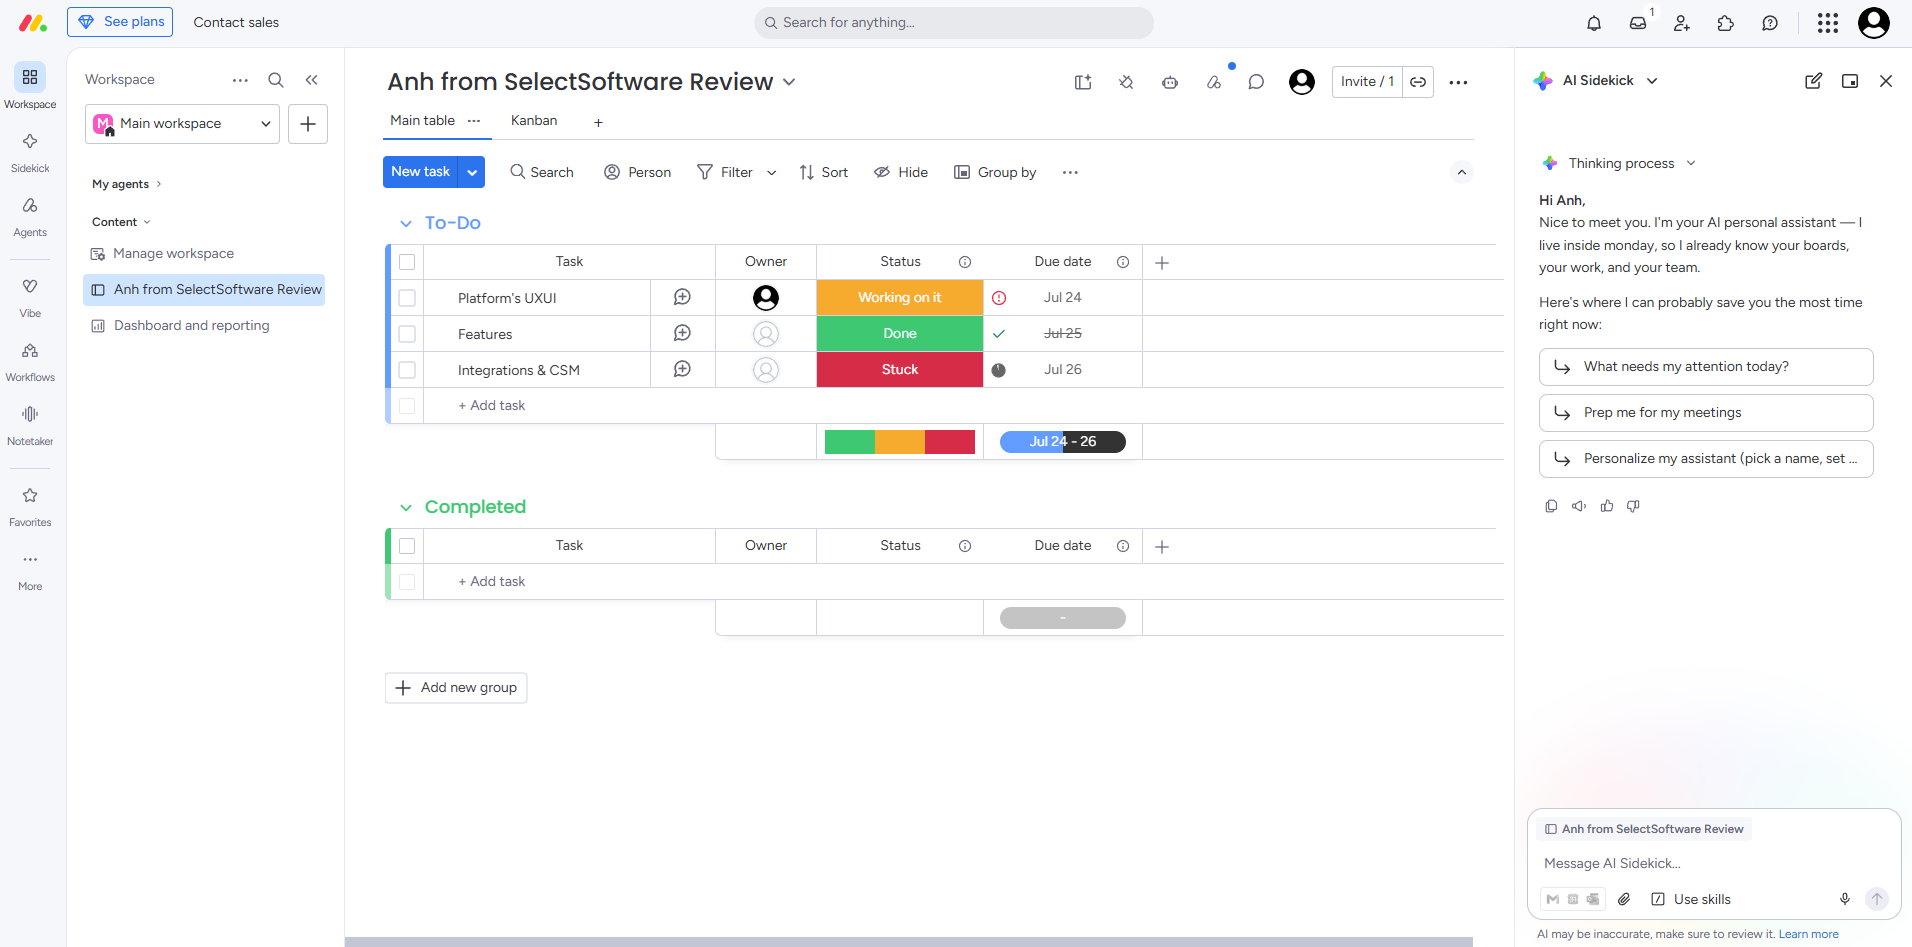Give thumbs down to Sidekick response

pos(1633,506)
